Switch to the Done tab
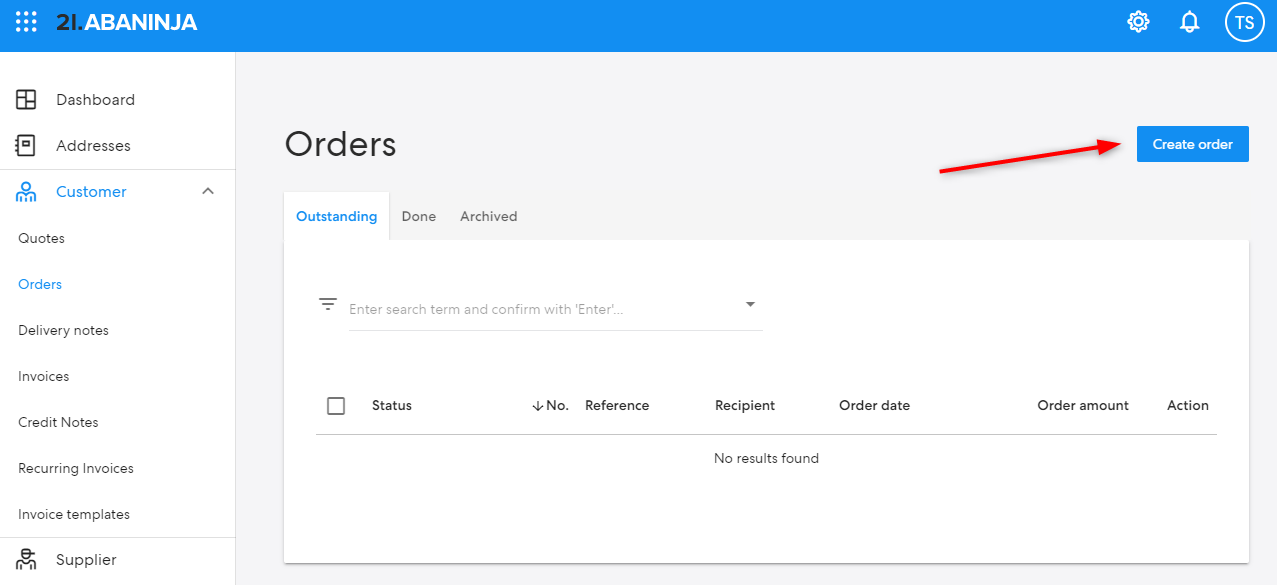 [x=419, y=216]
